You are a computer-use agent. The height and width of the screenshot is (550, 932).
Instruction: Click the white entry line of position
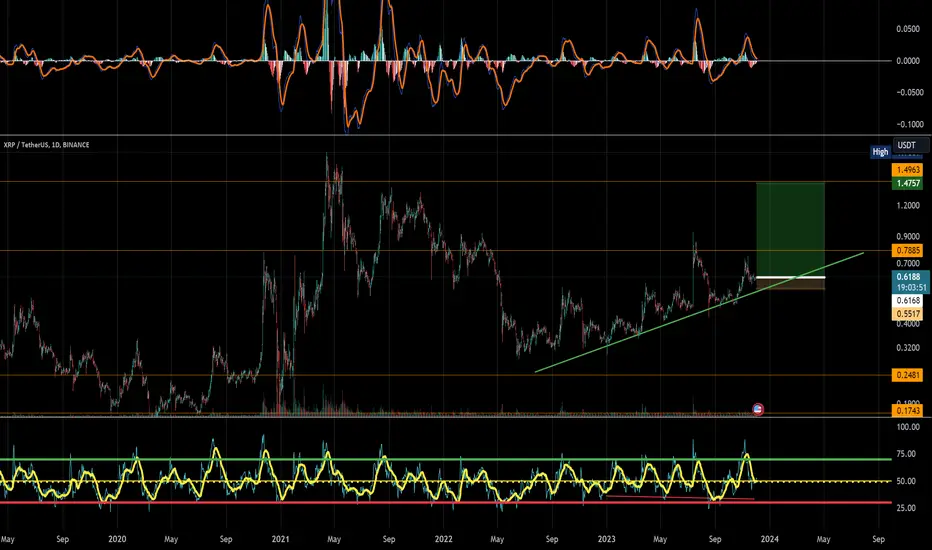(790, 278)
